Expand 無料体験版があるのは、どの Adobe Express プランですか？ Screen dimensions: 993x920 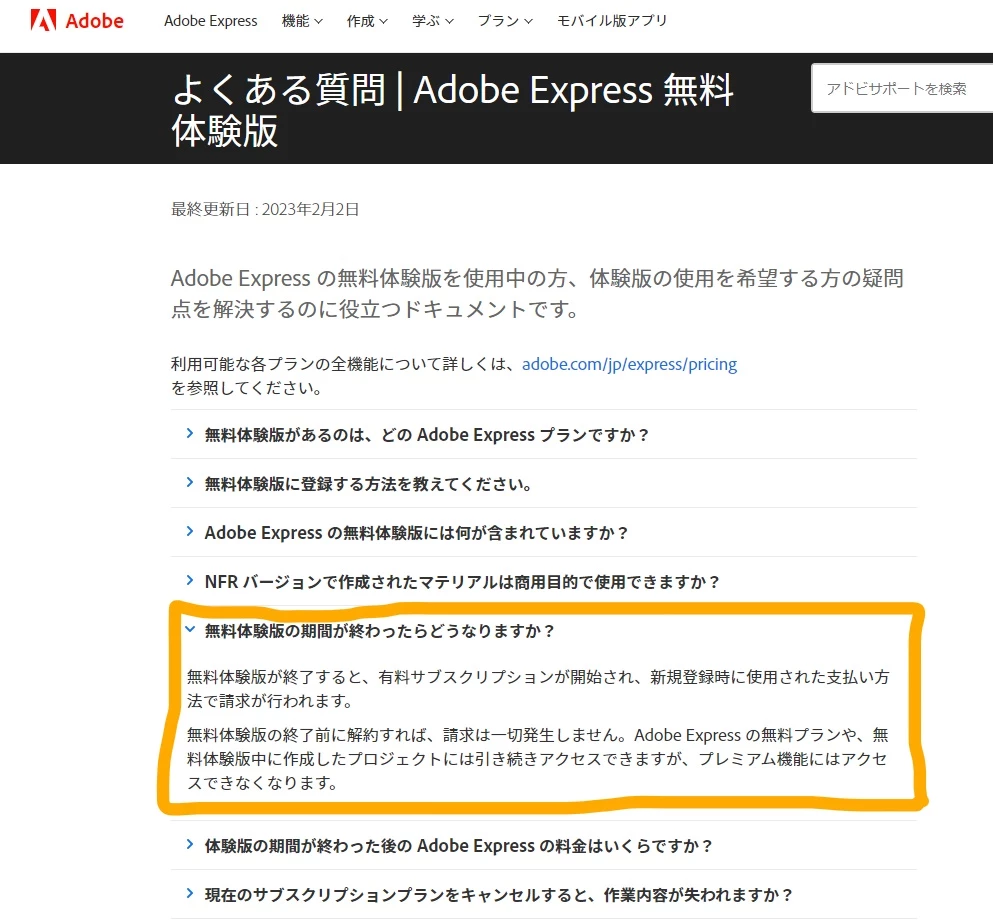point(543,434)
